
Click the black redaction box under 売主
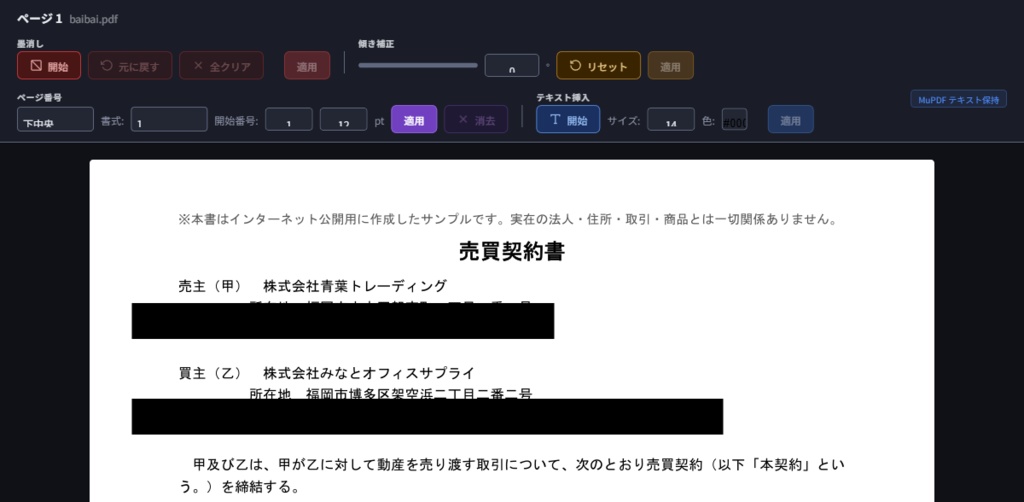[343, 321]
